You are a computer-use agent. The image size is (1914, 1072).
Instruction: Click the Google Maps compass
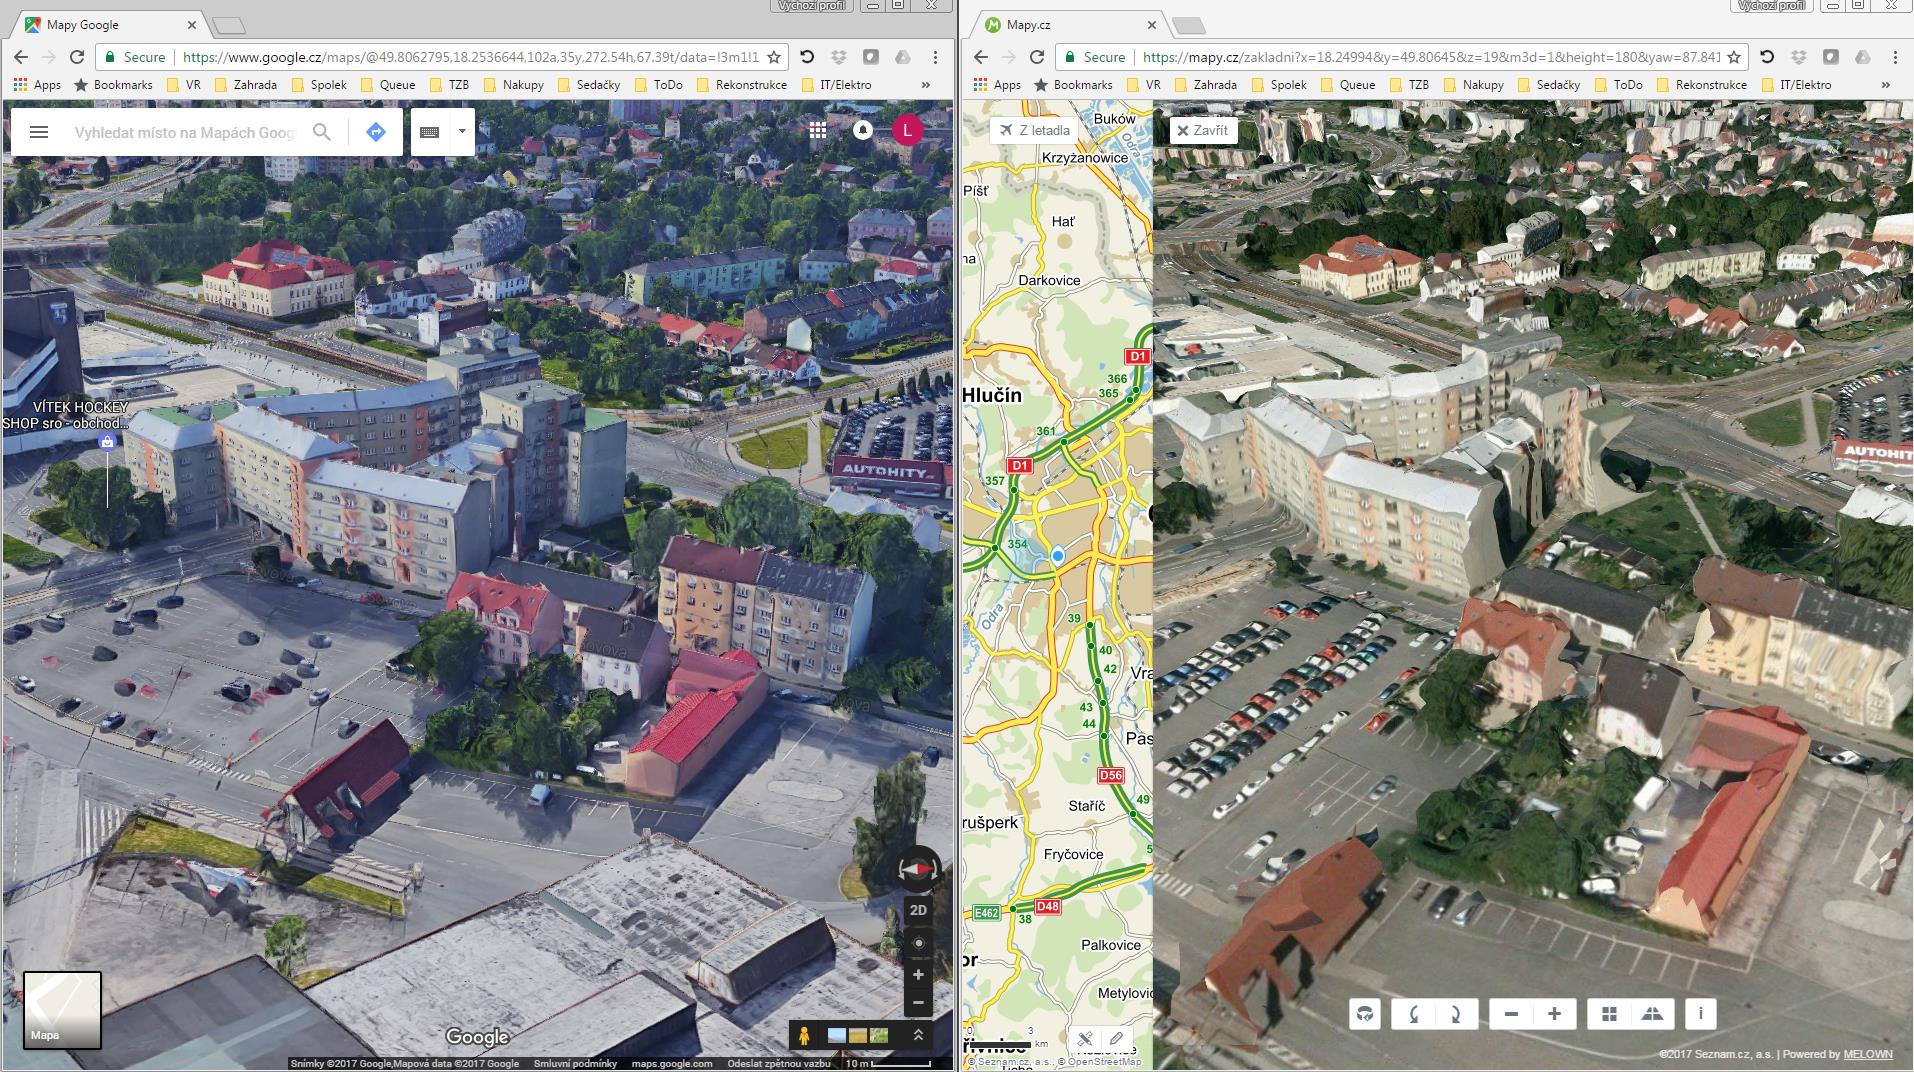pos(918,869)
